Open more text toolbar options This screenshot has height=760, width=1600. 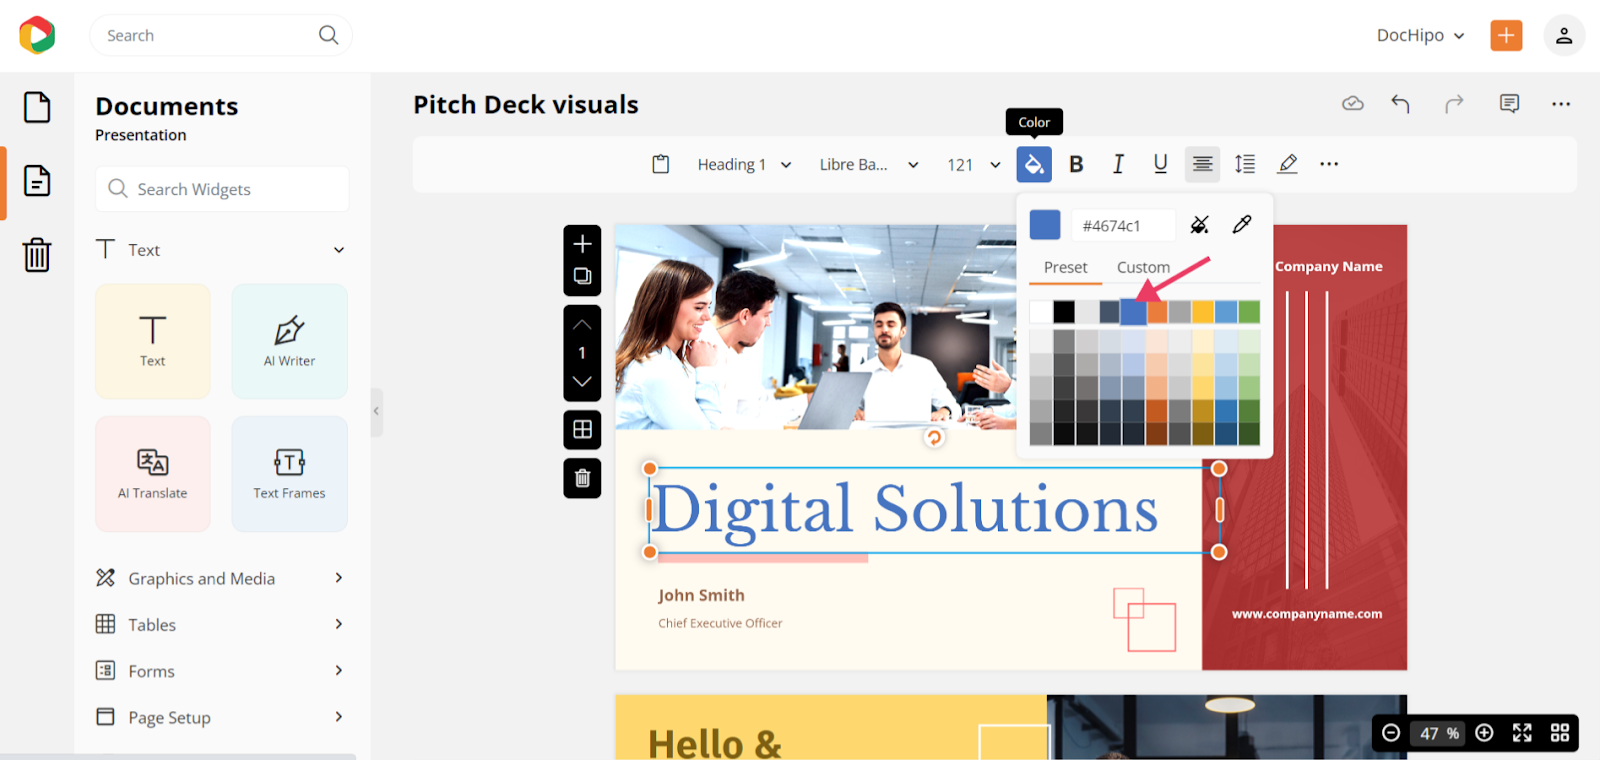tap(1329, 164)
